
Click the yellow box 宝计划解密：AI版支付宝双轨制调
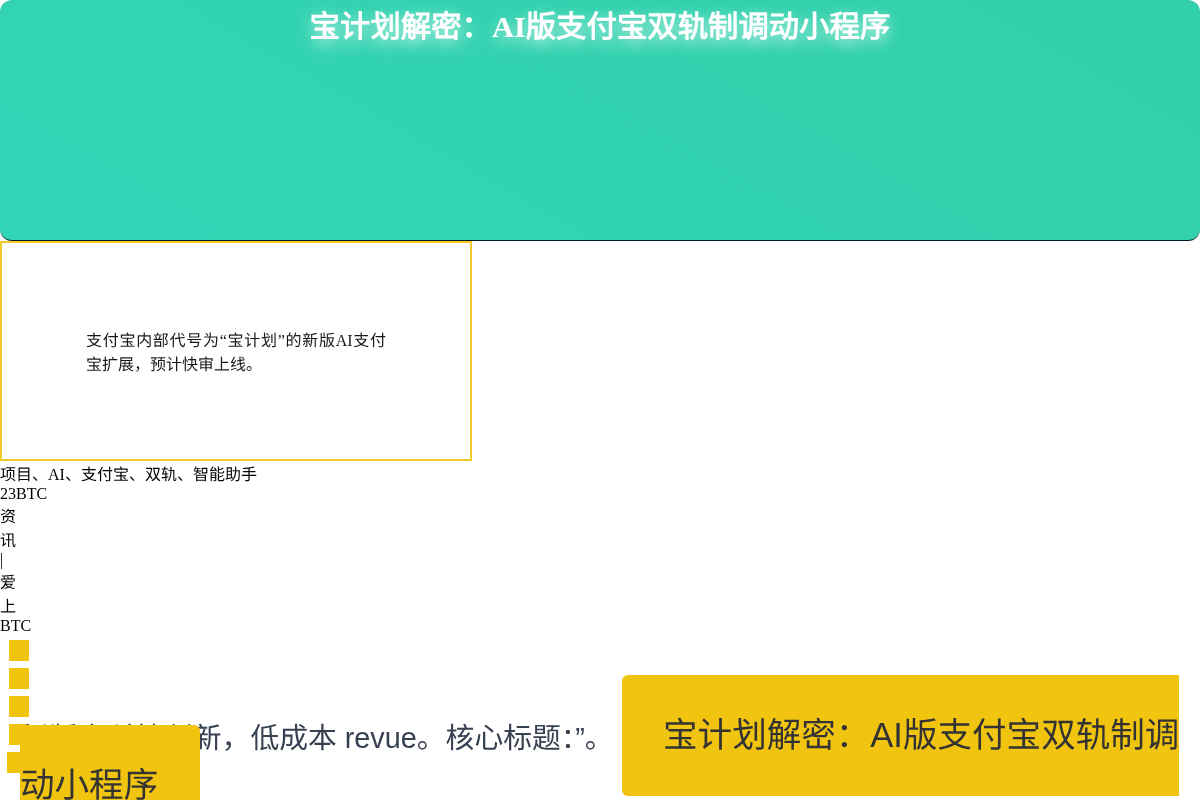pyautogui.click(x=900, y=735)
